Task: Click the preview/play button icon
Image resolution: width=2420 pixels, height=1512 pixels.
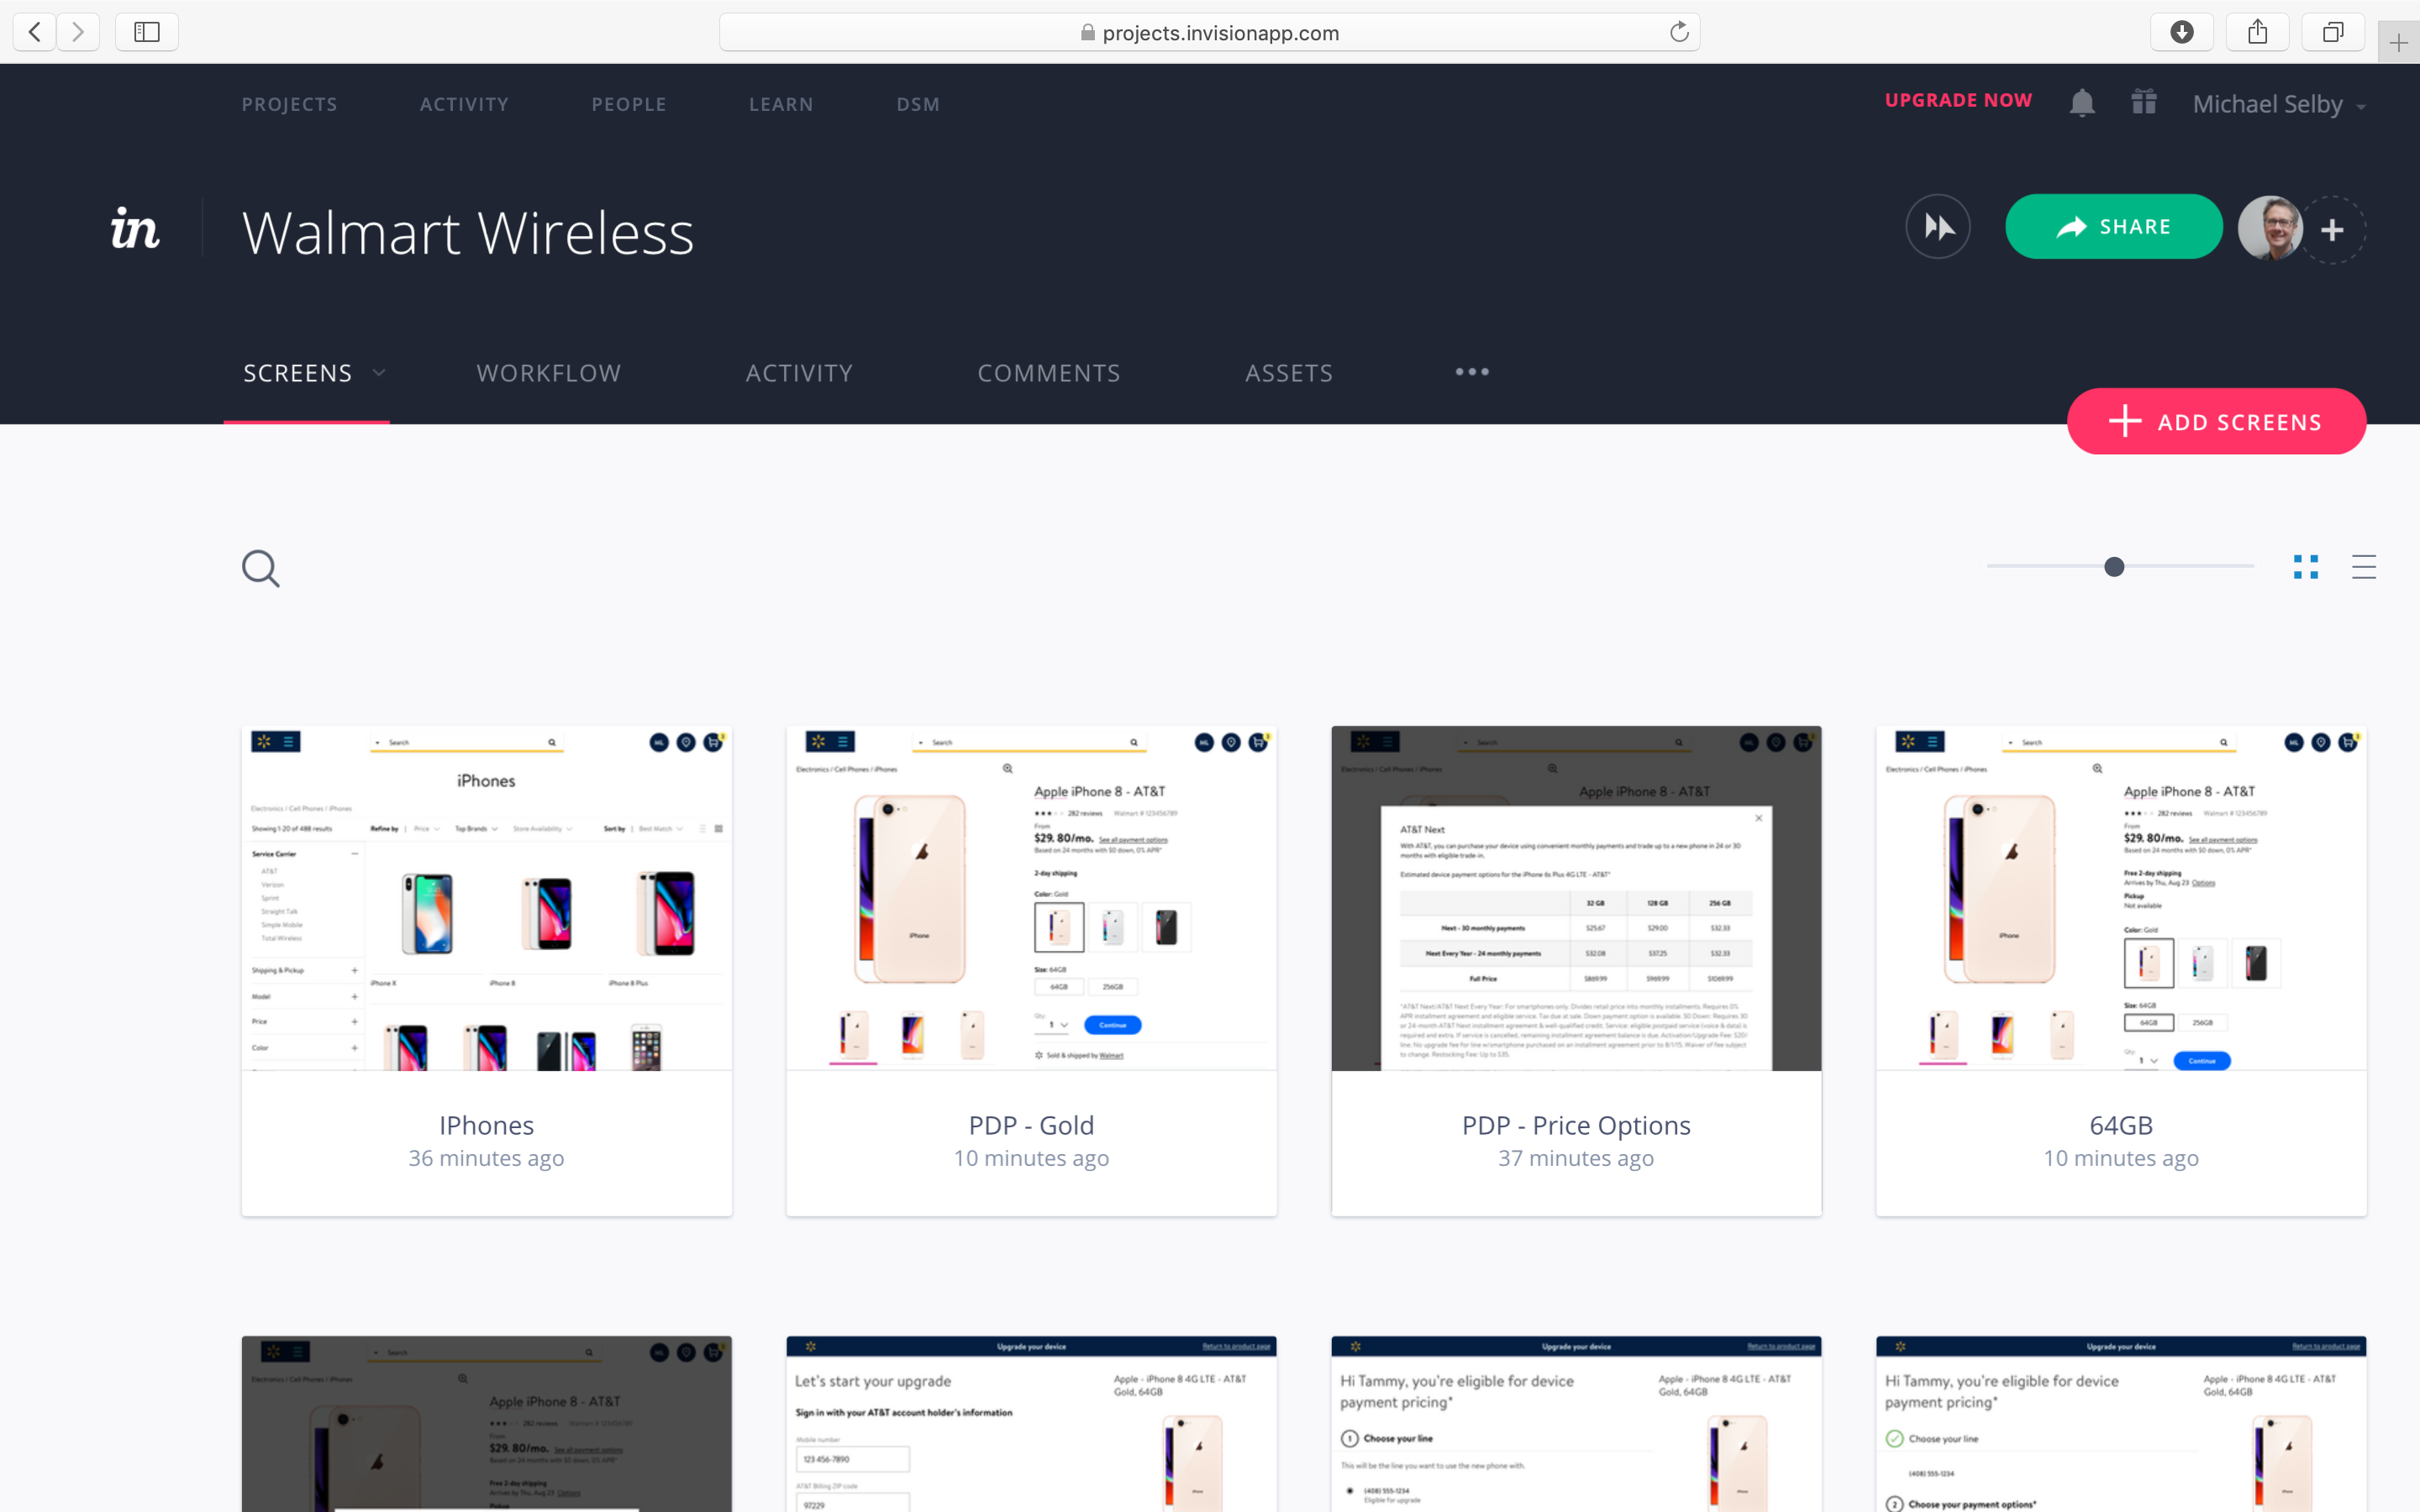Action: (1941, 227)
